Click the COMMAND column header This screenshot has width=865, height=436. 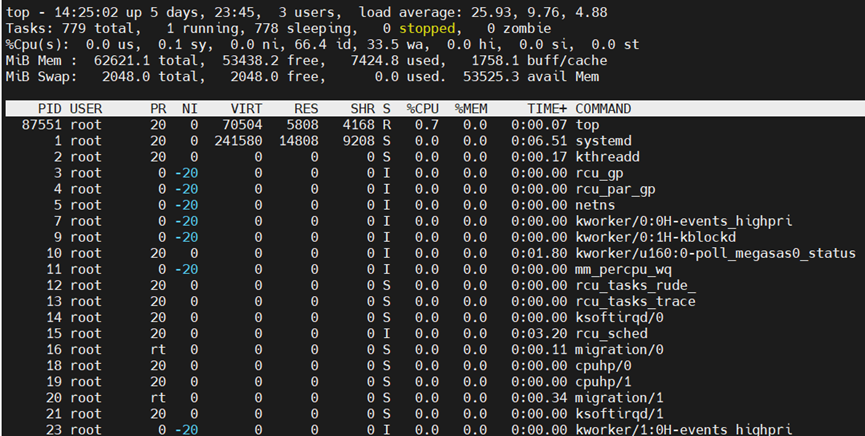(603, 109)
